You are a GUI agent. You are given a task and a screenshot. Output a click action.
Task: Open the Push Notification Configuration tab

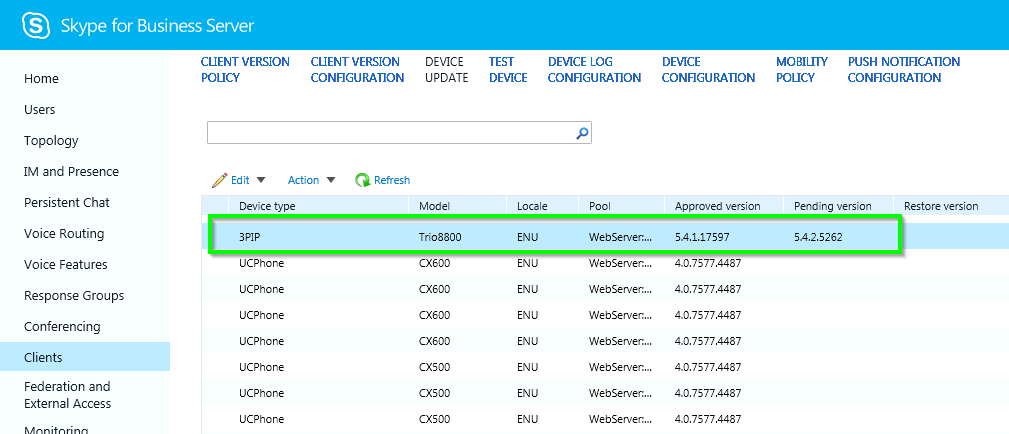tap(903, 70)
